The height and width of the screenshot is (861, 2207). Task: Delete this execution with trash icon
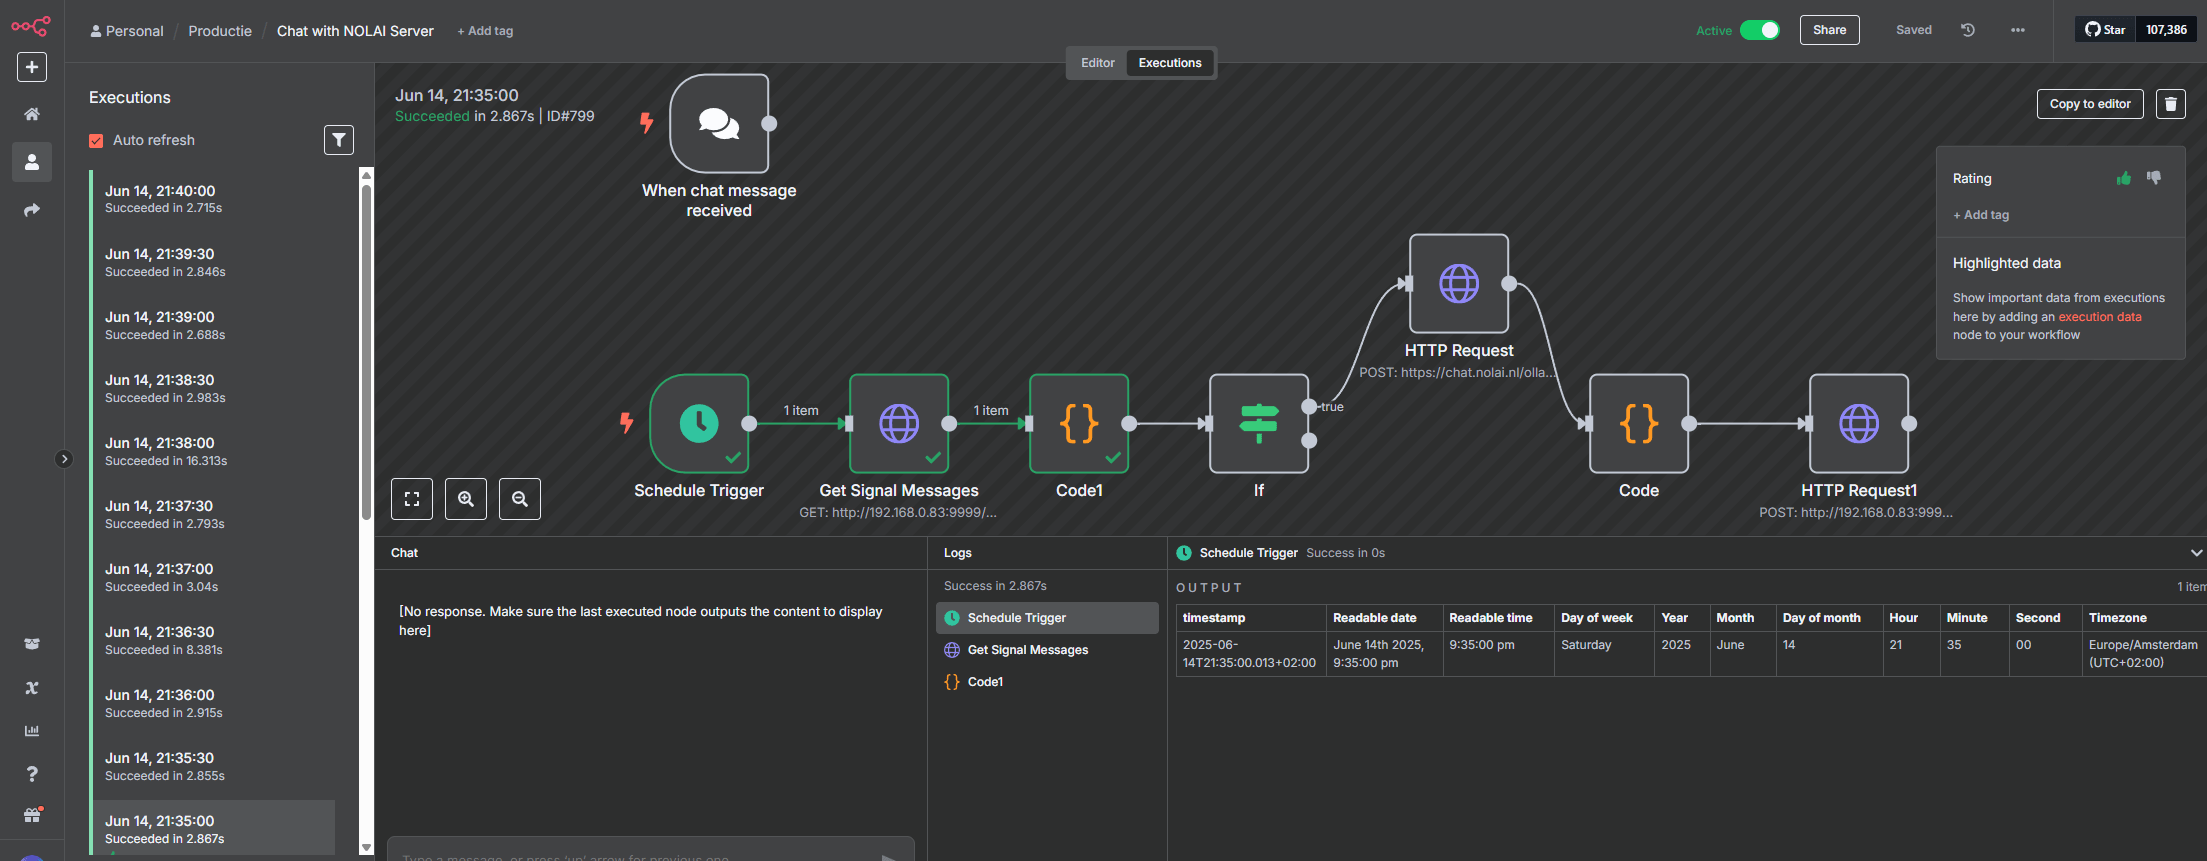coord(2171,104)
